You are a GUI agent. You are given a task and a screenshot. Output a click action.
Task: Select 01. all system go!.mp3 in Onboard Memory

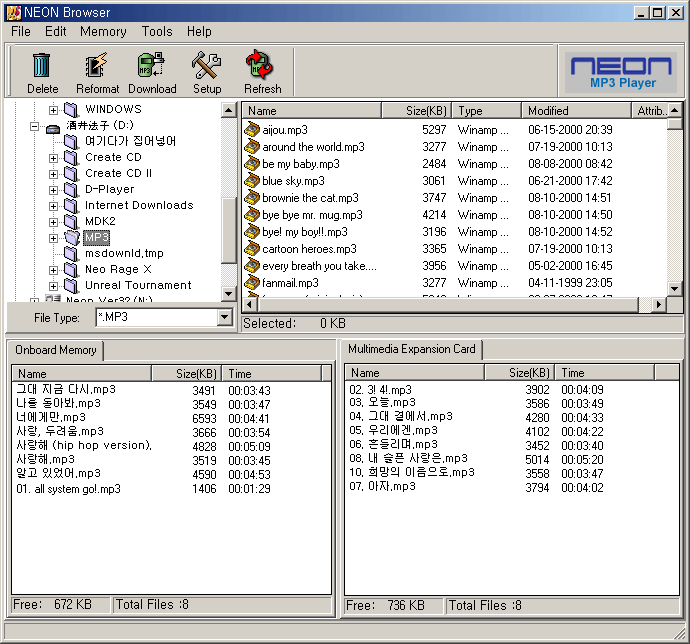[x=68, y=489]
